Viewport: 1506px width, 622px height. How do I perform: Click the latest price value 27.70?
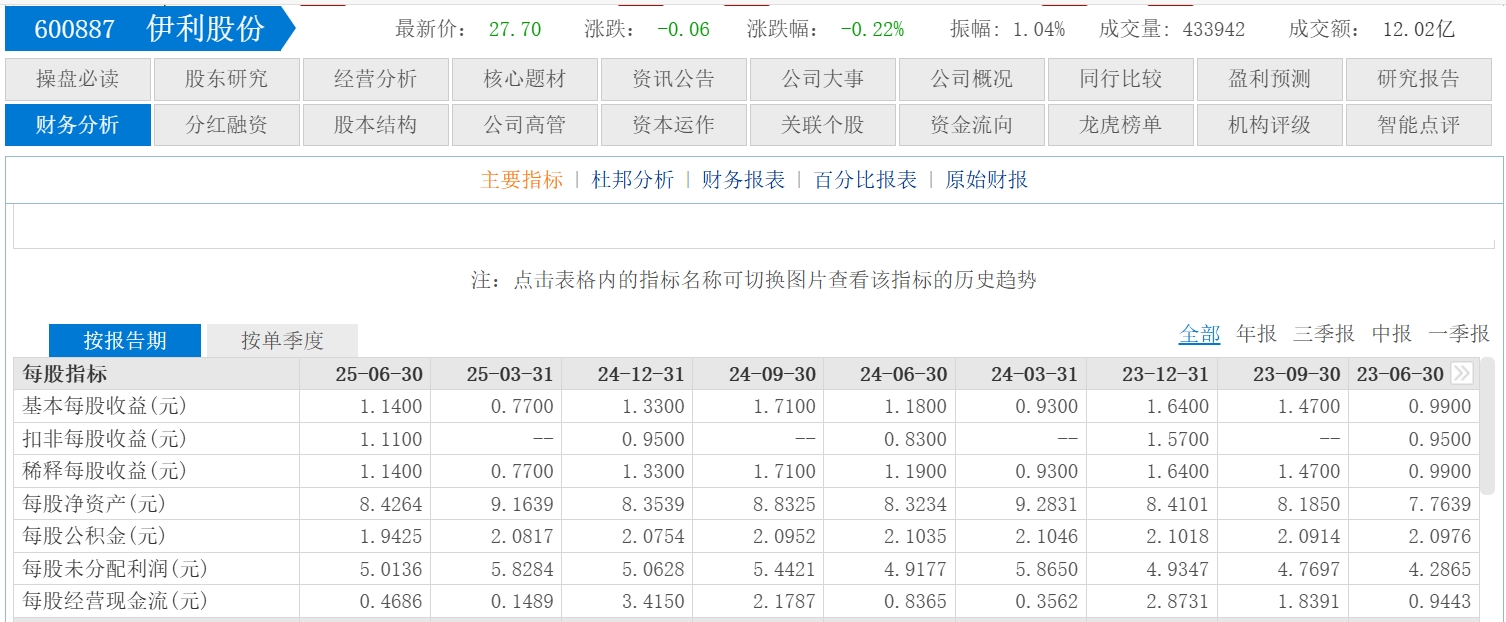click(515, 29)
